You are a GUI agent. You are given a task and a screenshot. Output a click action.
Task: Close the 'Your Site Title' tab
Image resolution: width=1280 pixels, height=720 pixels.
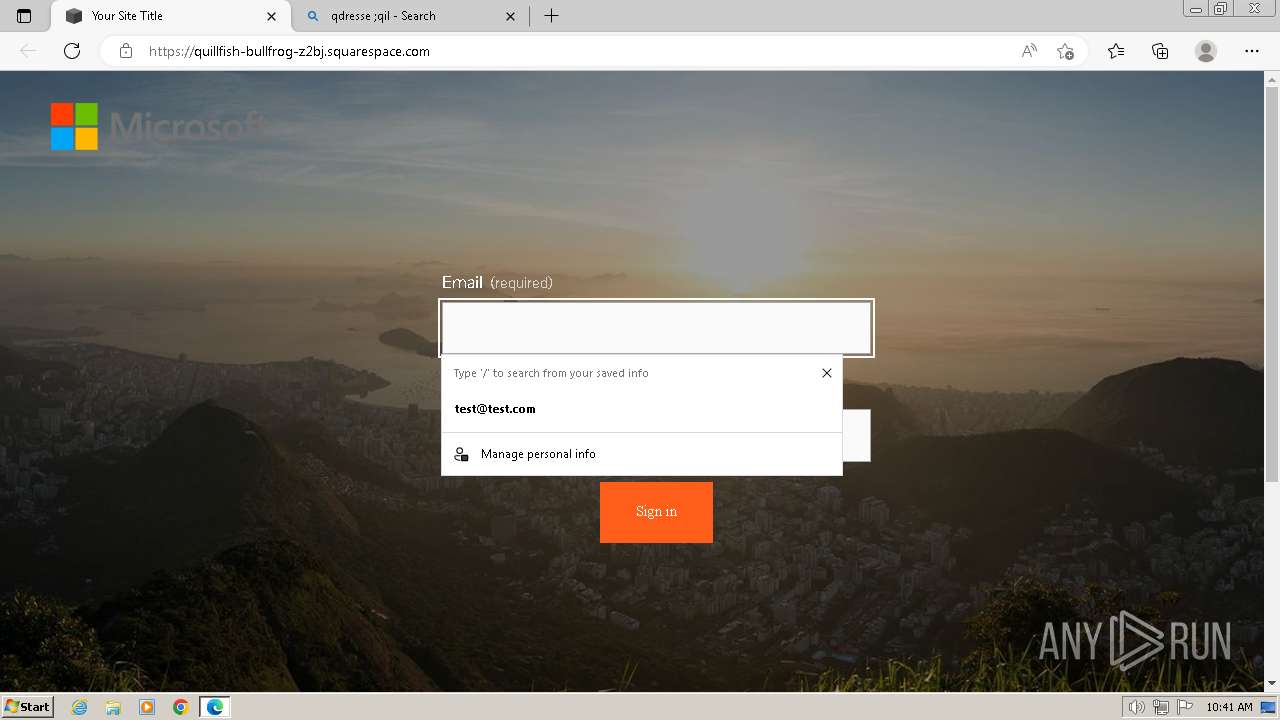(x=272, y=16)
